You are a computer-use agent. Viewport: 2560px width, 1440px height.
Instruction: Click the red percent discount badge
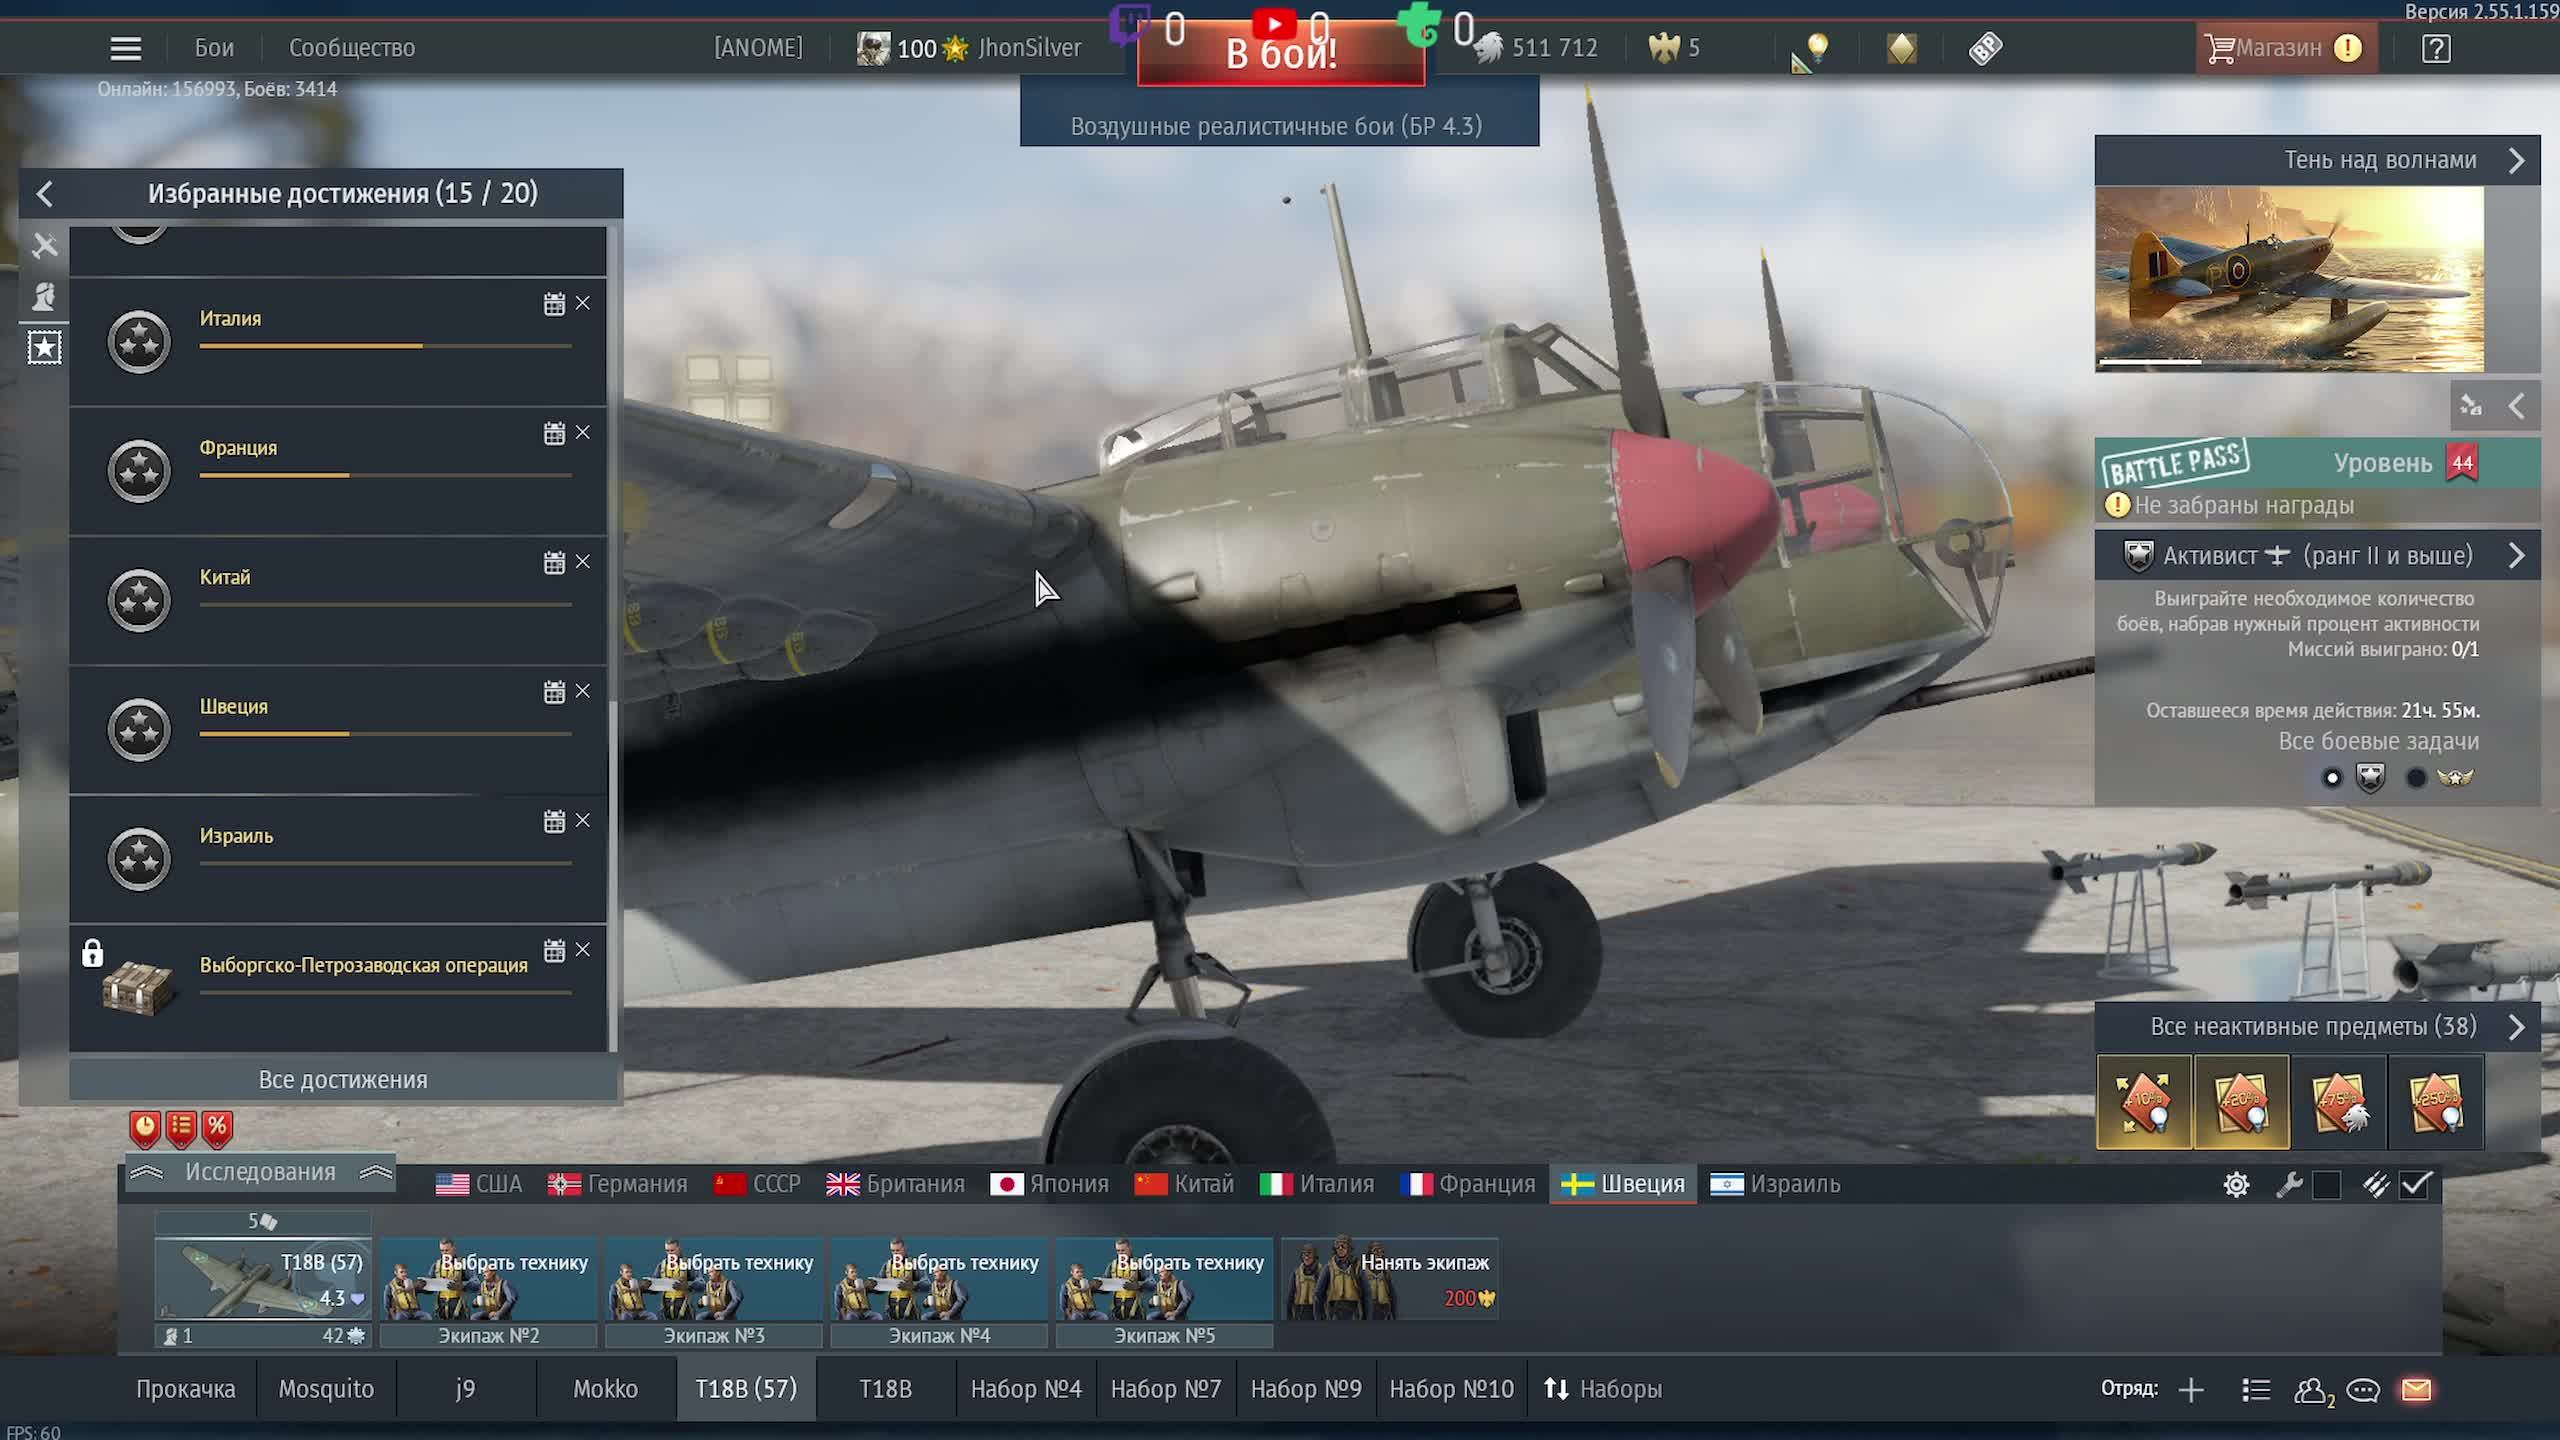pyautogui.click(x=217, y=1129)
